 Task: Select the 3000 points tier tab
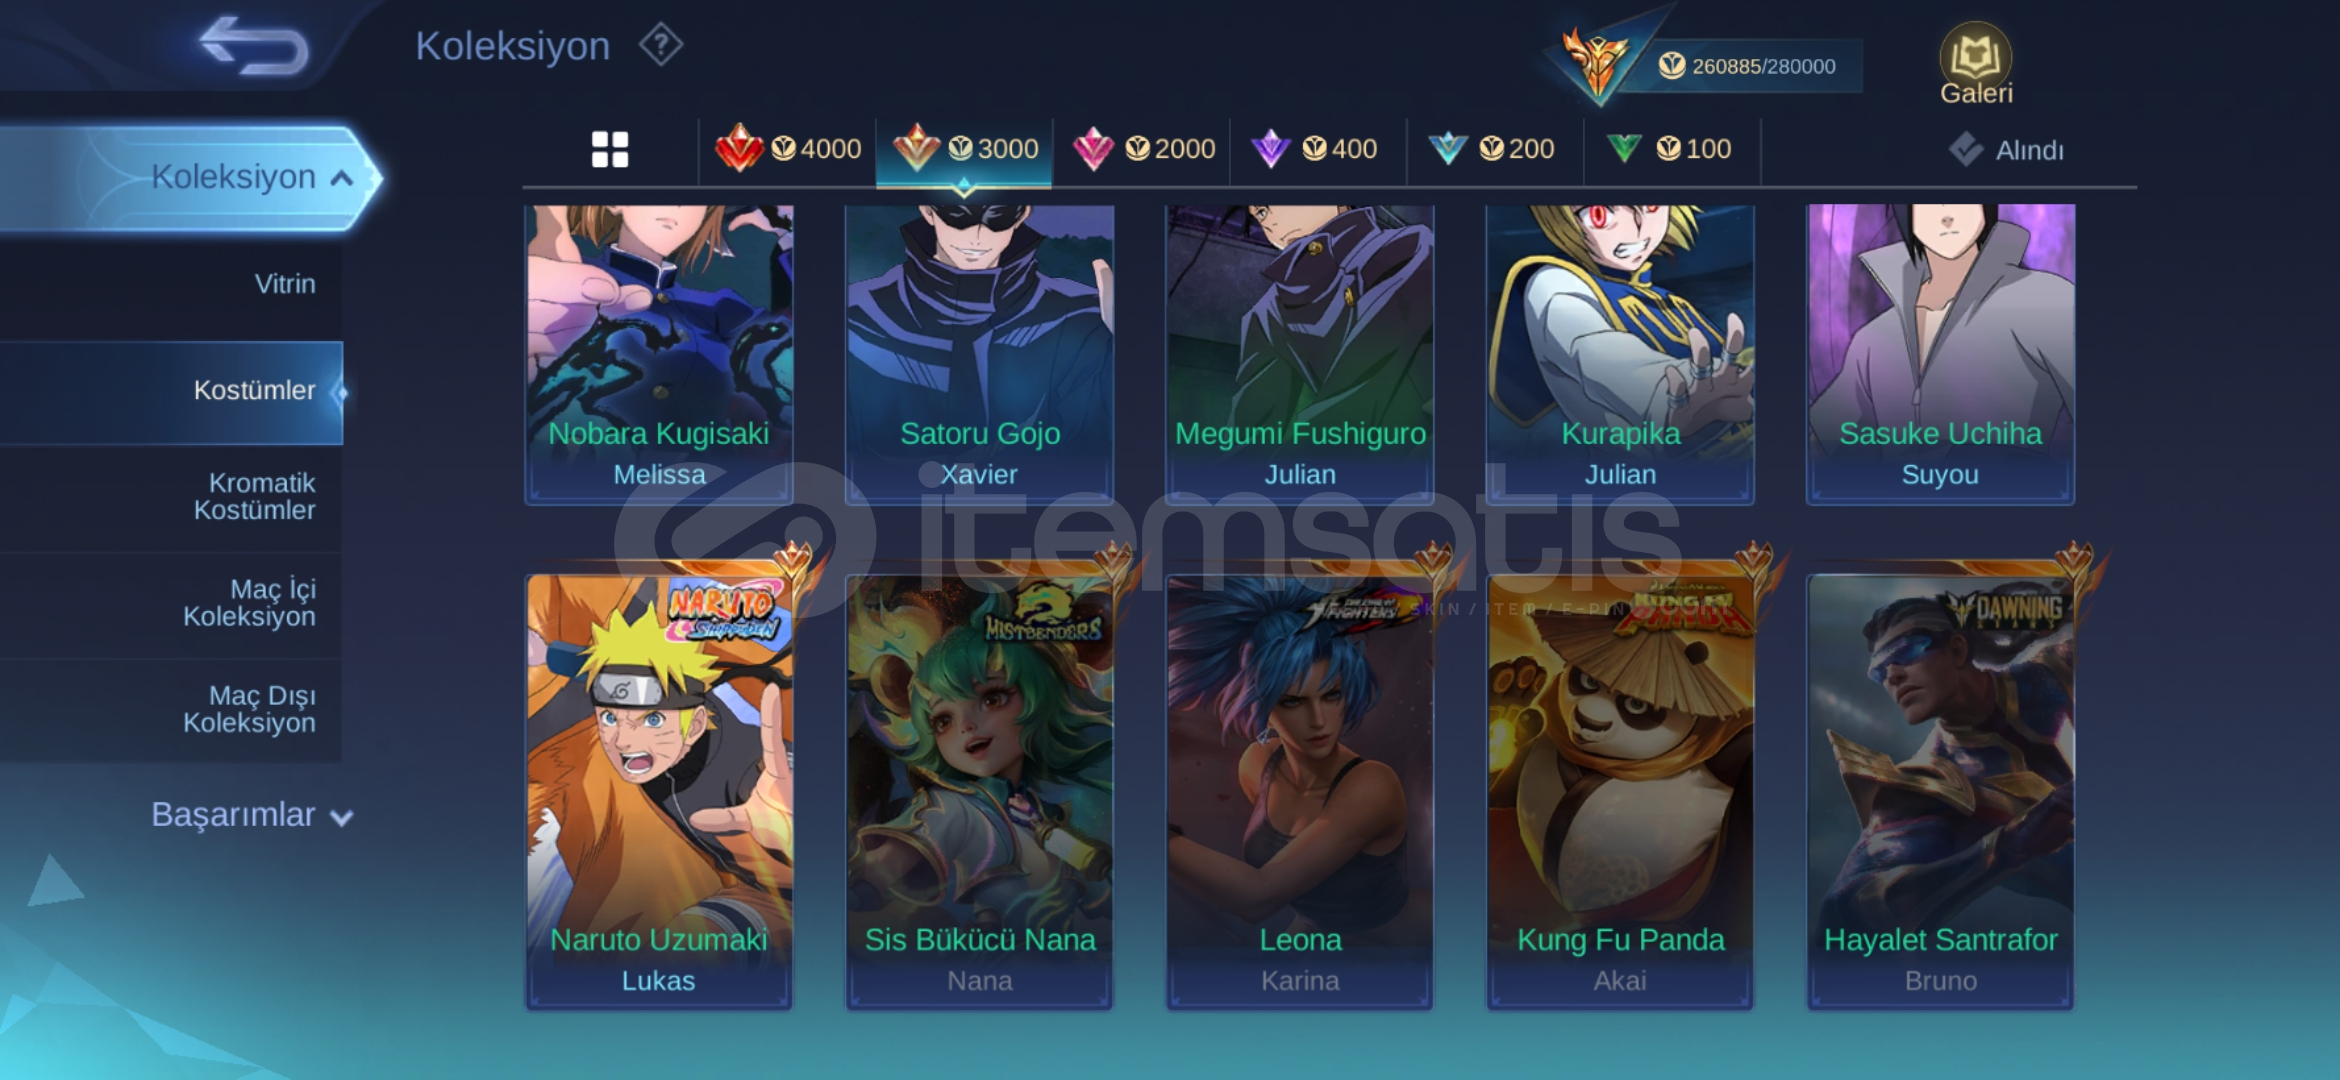click(x=965, y=150)
